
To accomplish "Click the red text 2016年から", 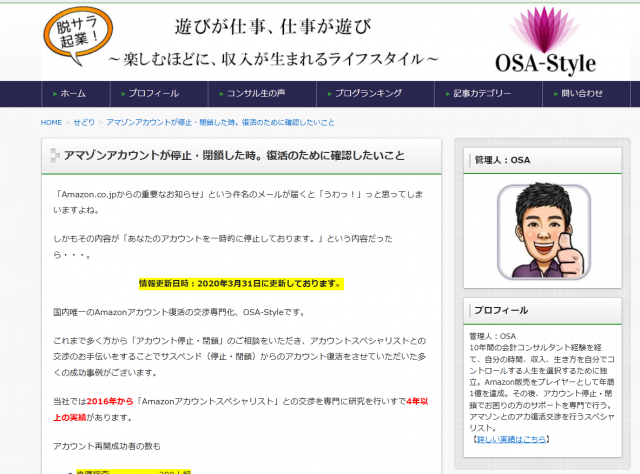I will [110, 401].
